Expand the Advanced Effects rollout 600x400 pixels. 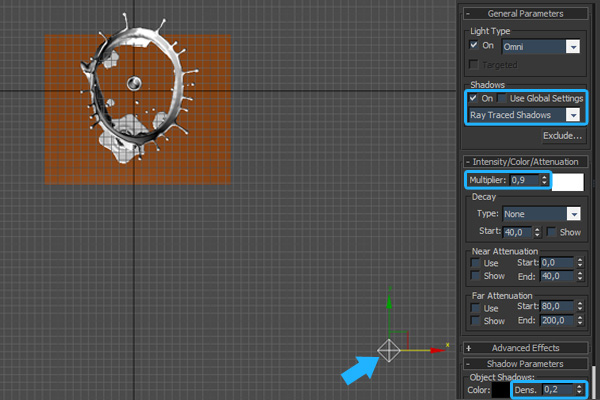point(524,347)
